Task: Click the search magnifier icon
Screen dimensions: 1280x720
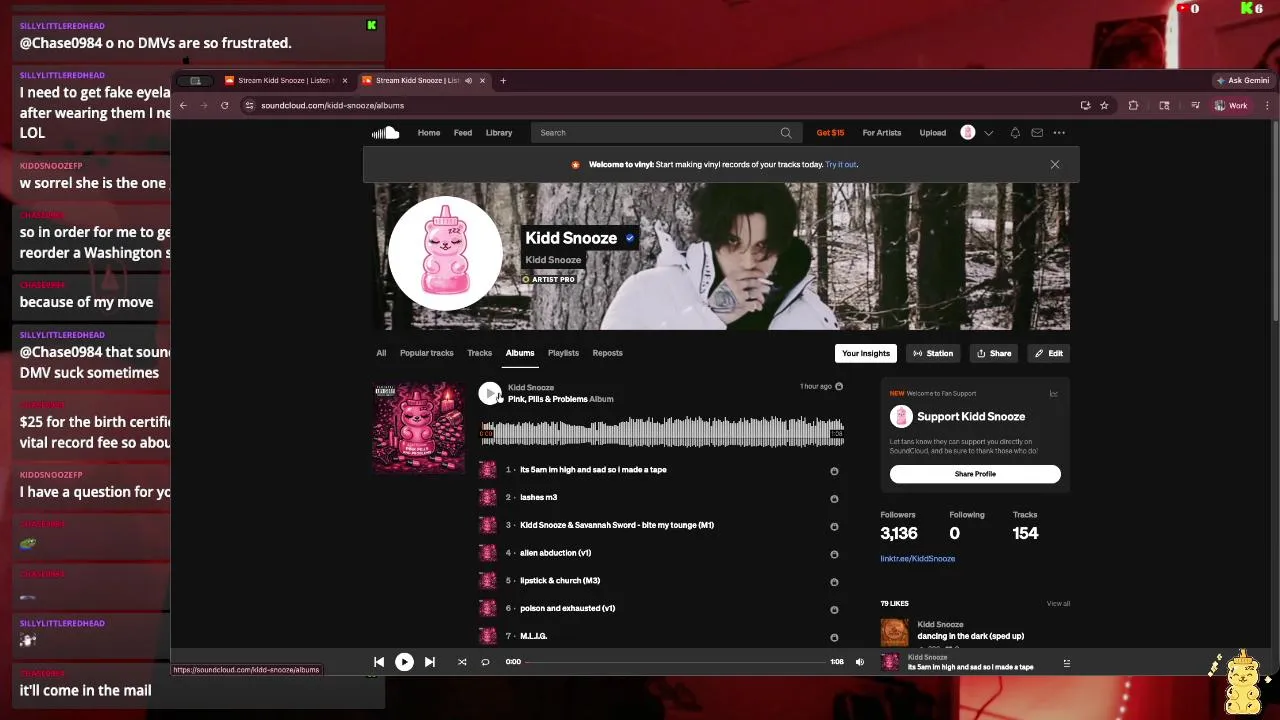Action: [786, 132]
